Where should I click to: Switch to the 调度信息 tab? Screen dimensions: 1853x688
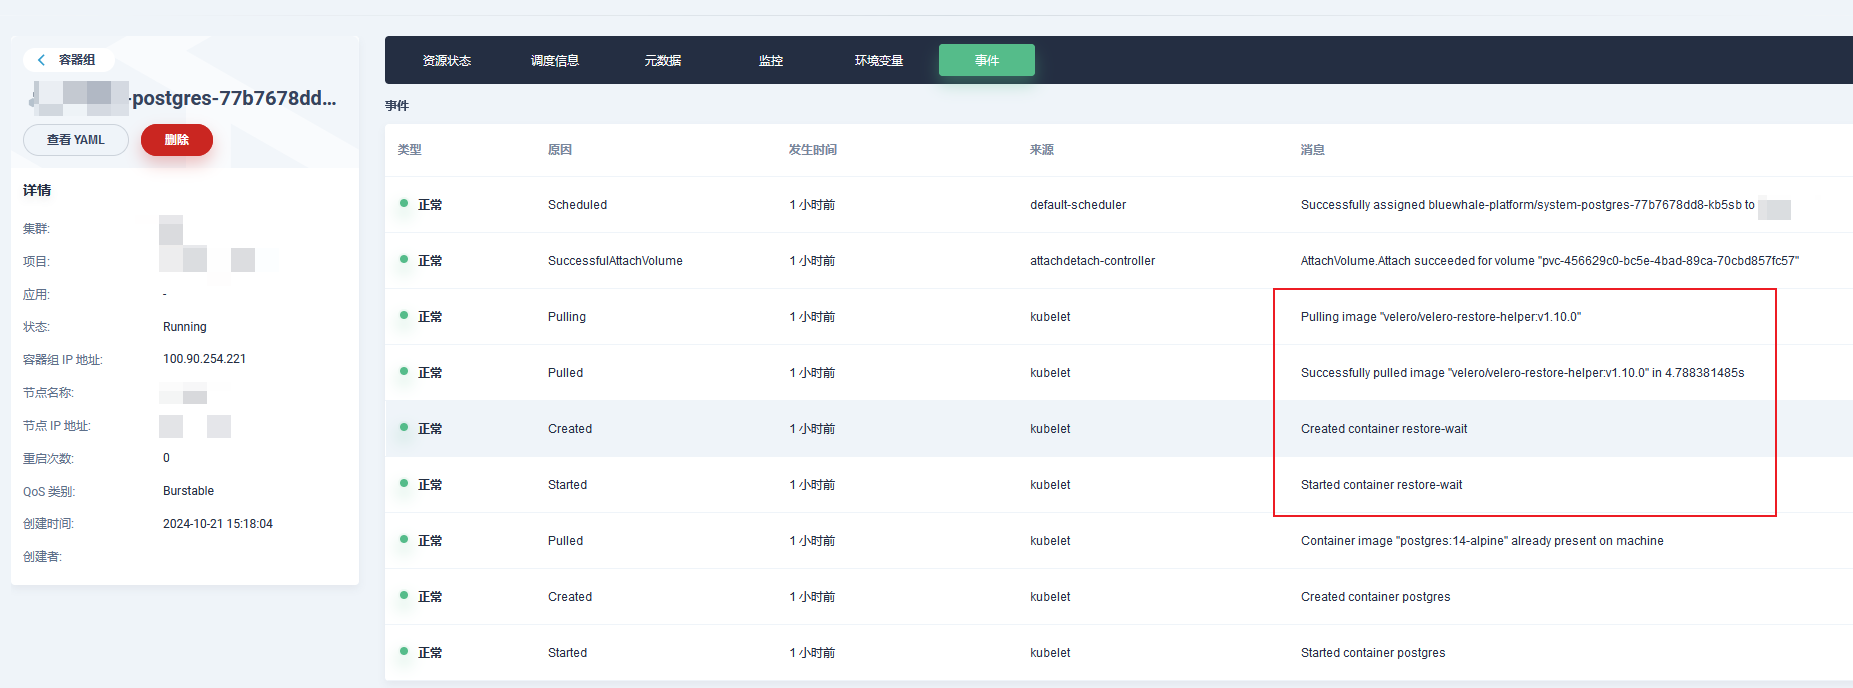[554, 61]
